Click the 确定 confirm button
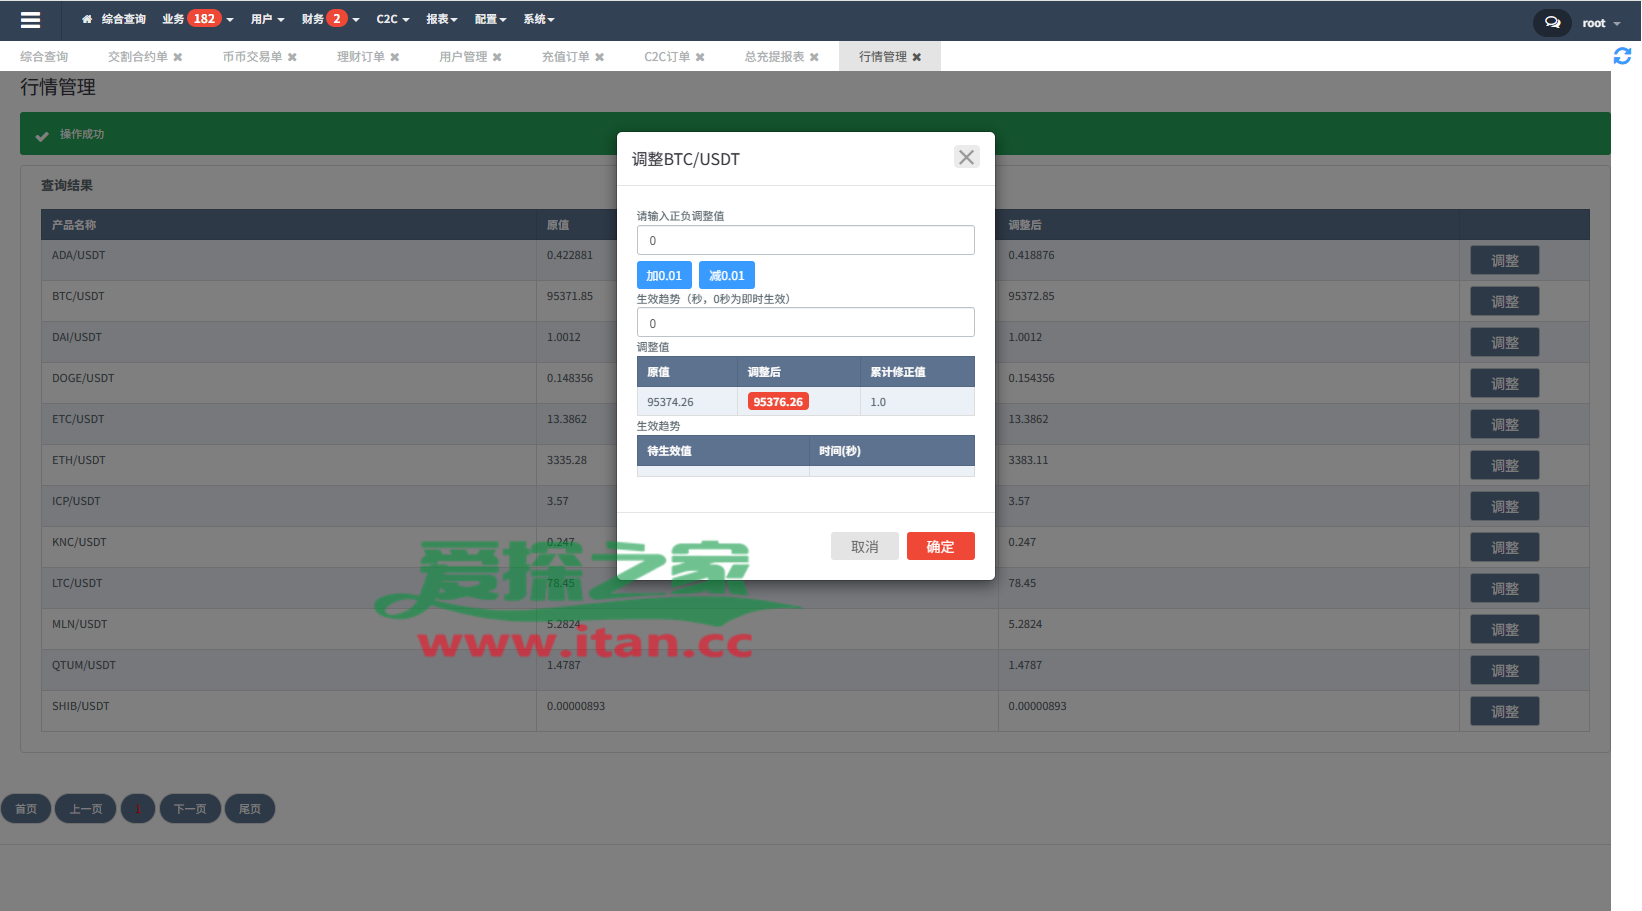The width and height of the screenshot is (1642, 911). pos(940,546)
